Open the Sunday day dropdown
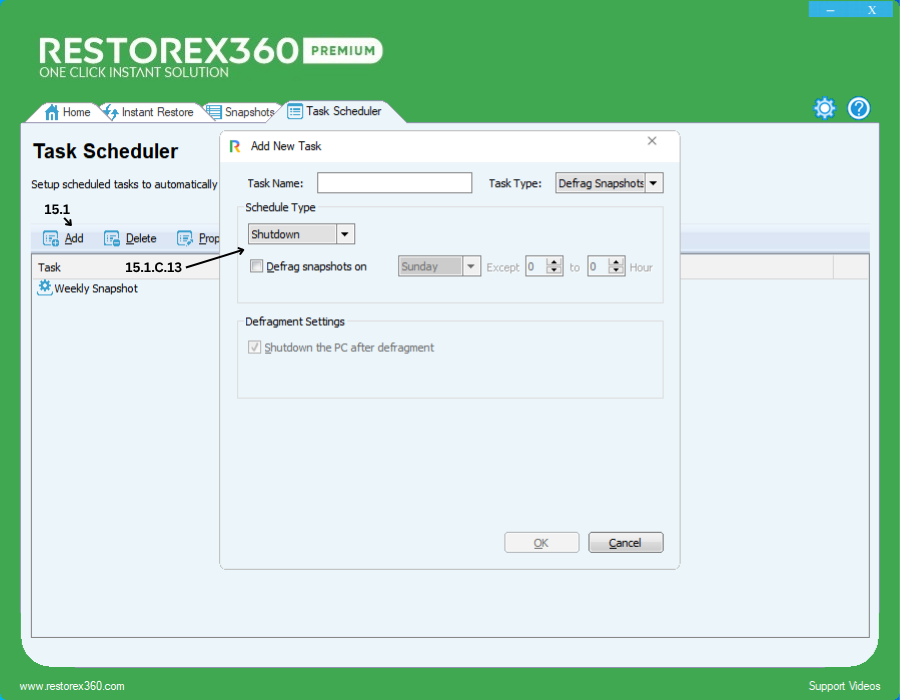900x700 pixels. [471, 267]
